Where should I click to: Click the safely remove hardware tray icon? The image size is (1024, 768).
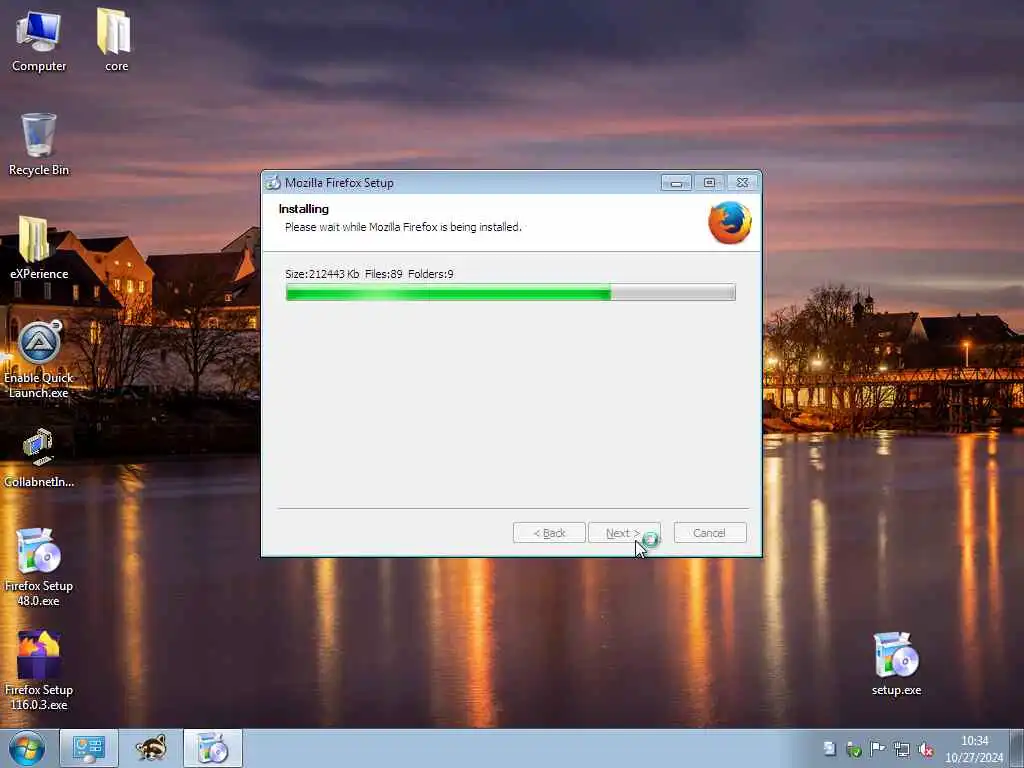point(853,749)
